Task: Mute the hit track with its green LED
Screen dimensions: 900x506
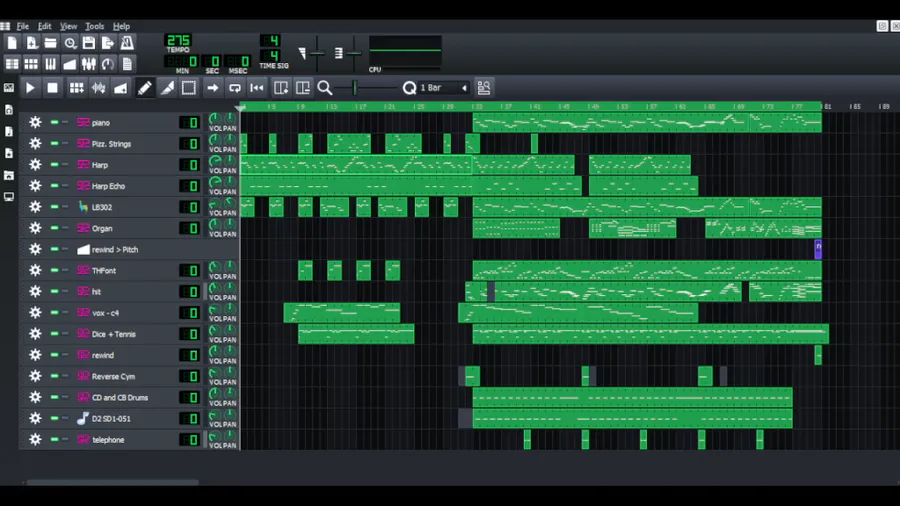Action: pos(55,291)
